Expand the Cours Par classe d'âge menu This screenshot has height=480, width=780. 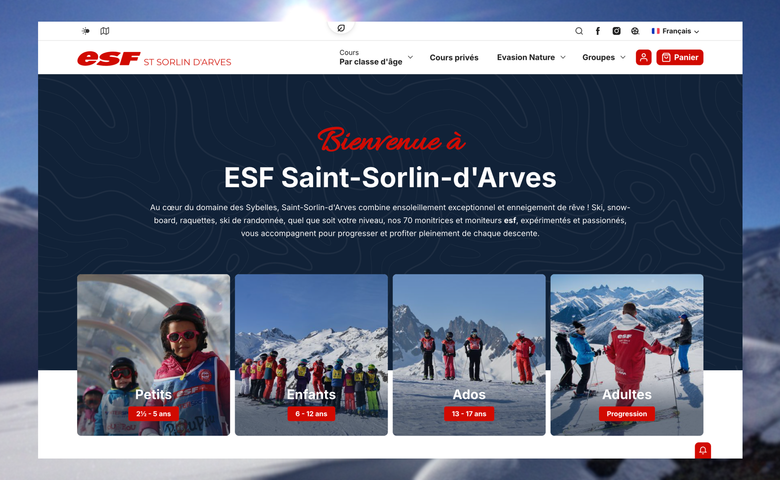[376, 57]
